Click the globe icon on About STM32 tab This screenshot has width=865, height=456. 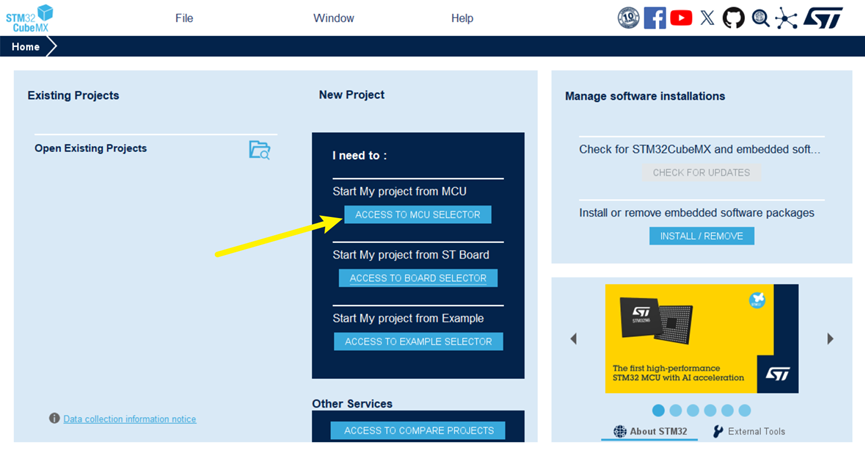(x=620, y=431)
